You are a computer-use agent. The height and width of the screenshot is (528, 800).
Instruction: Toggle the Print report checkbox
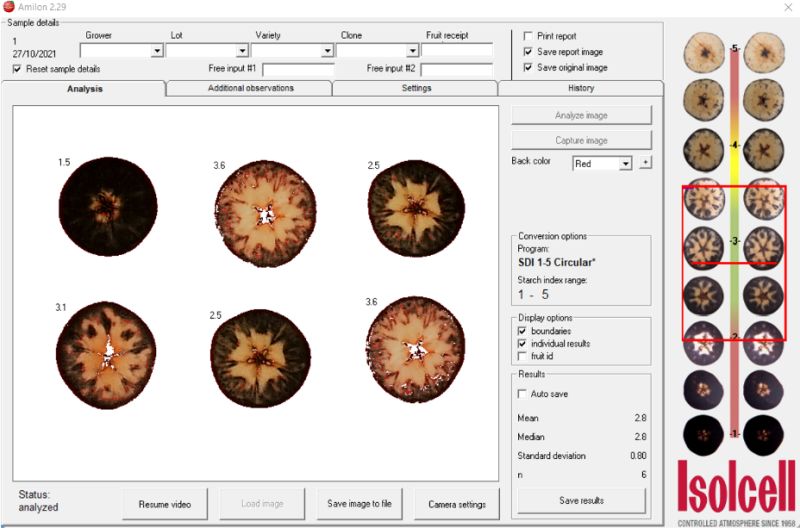coord(528,36)
